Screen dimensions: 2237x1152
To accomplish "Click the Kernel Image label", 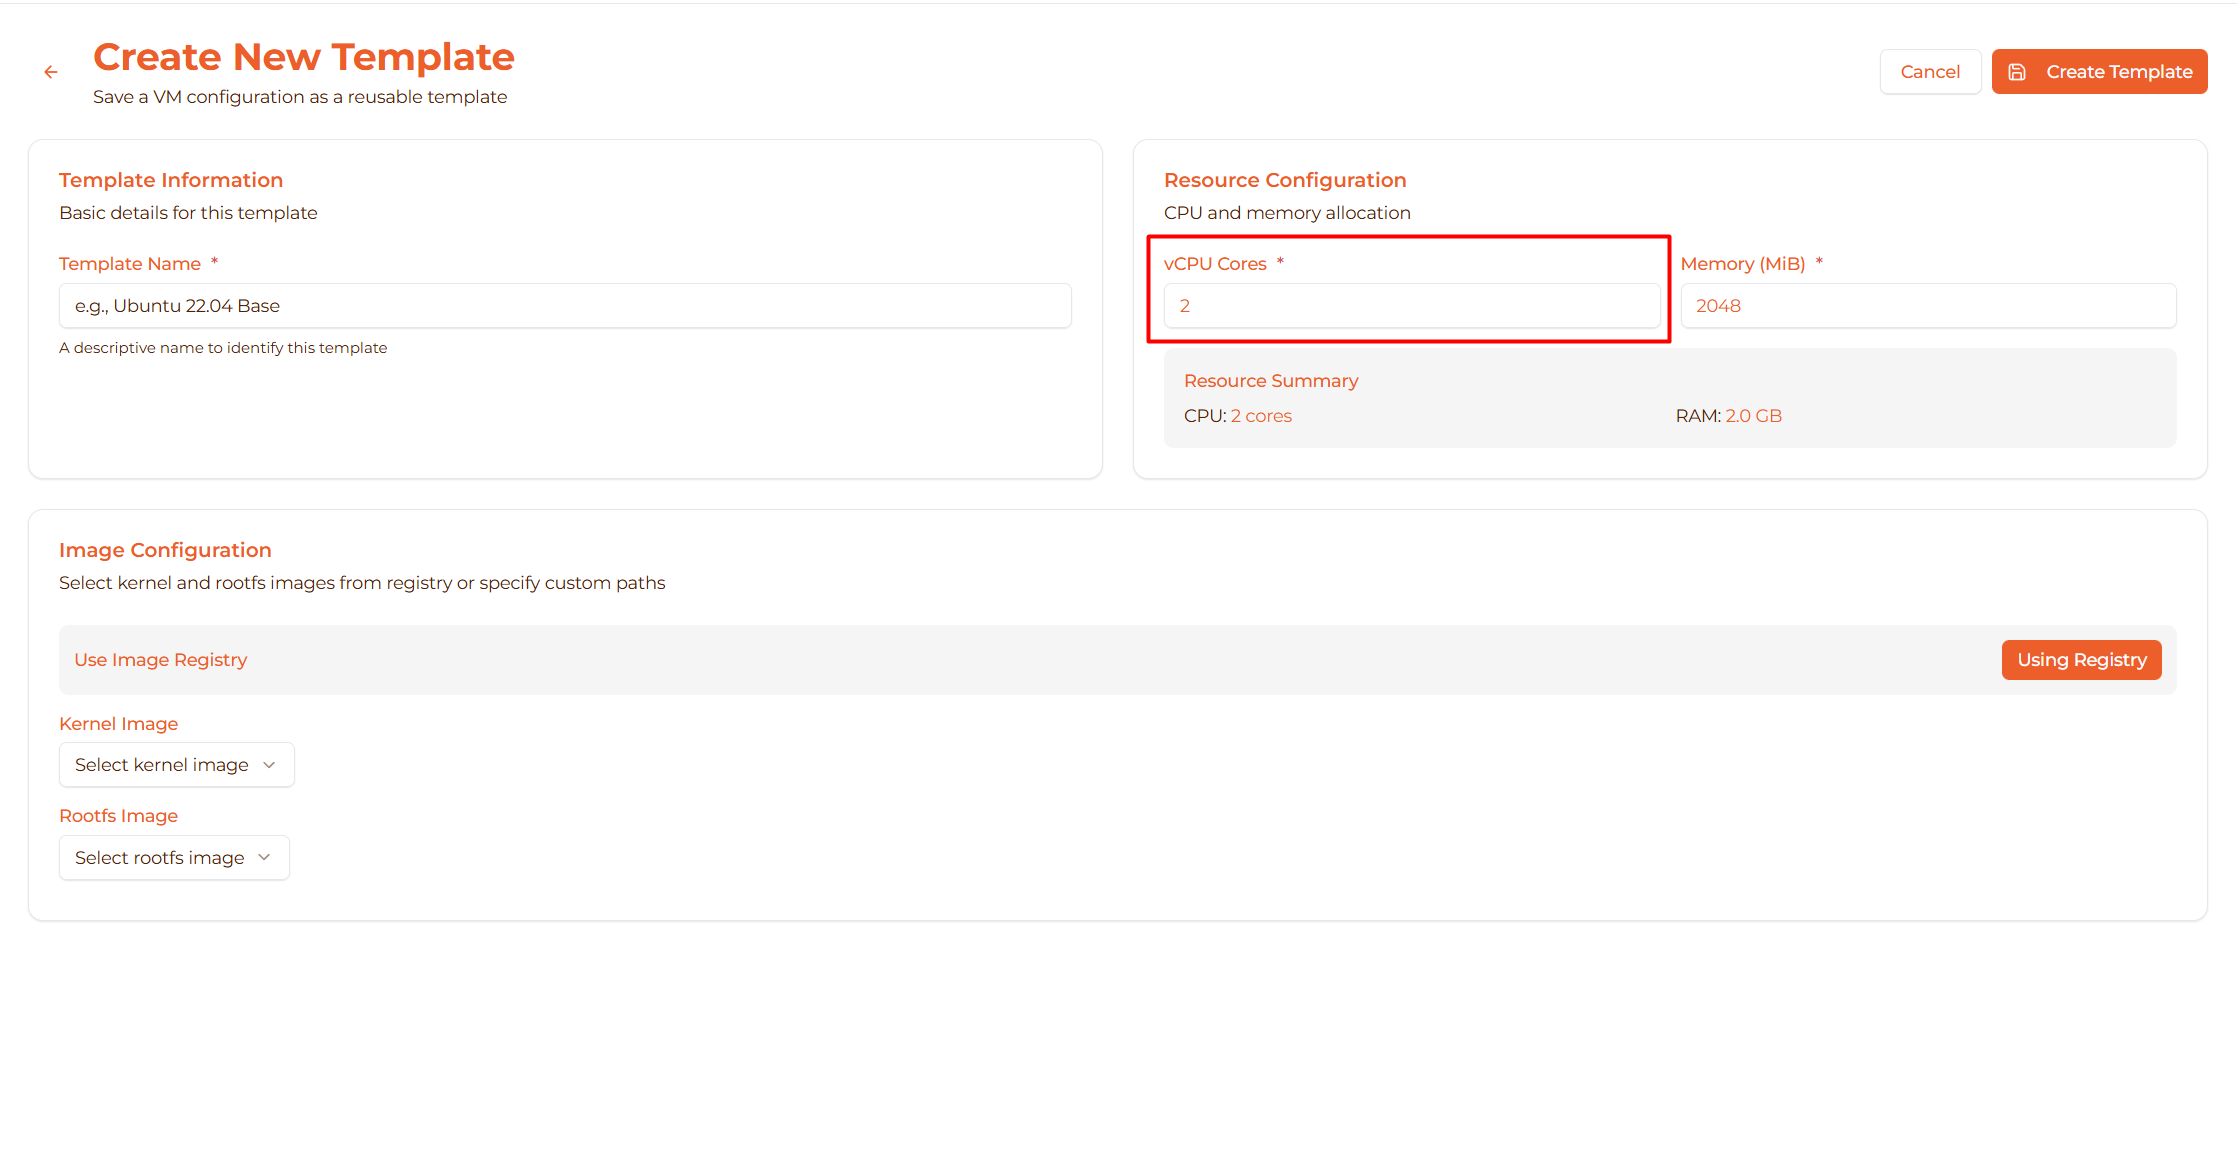I will coord(118,724).
